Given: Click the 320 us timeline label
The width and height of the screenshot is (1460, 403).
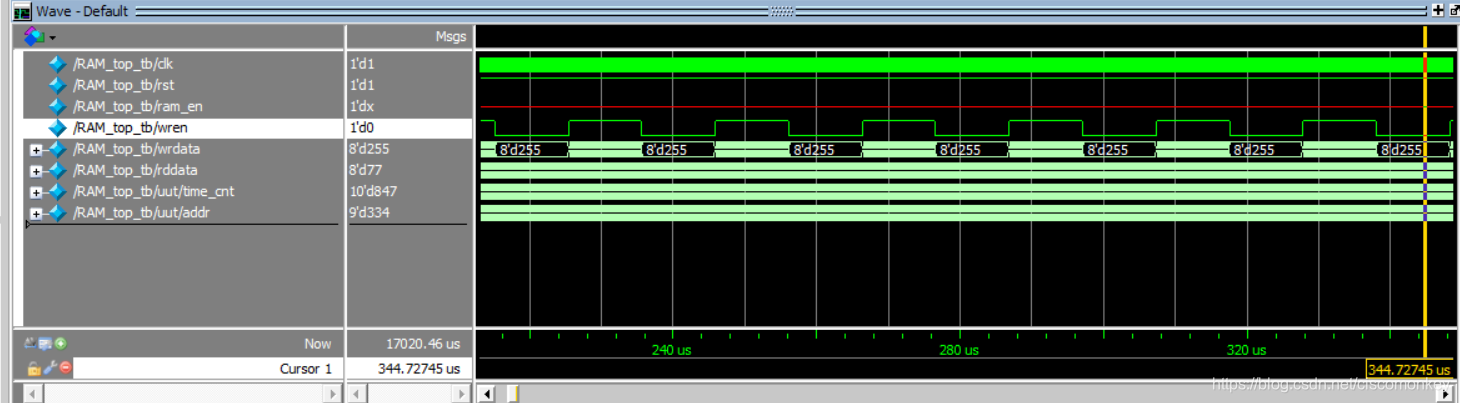Looking at the screenshot, I should click(1246, 351).
